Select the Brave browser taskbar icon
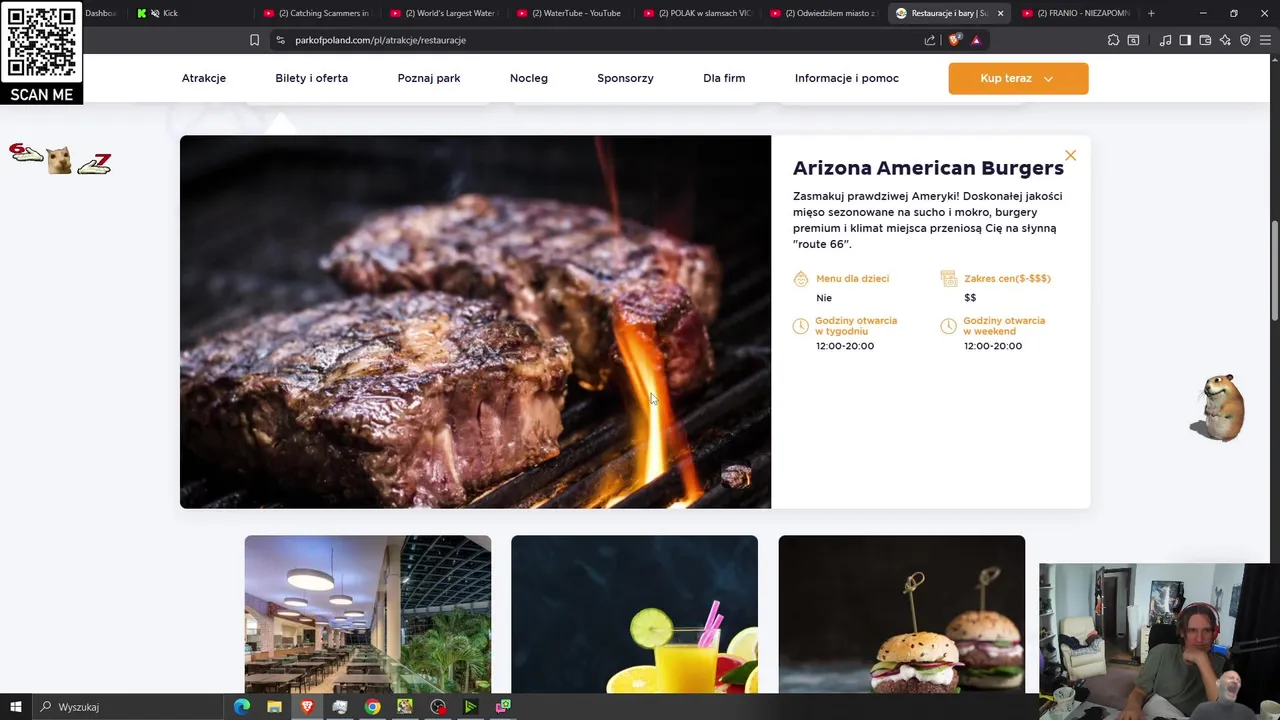 tap(307, 707)
